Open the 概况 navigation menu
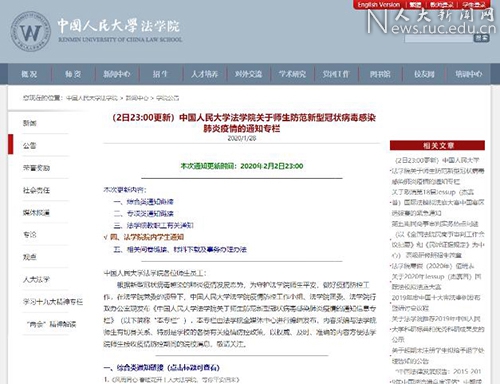 (29, 74)
